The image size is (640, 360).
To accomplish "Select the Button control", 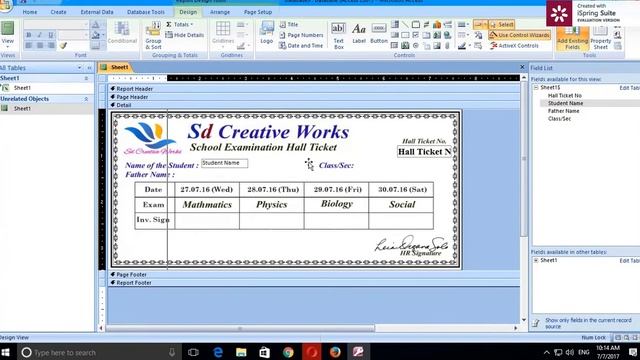I will click(x=379, y=33).
